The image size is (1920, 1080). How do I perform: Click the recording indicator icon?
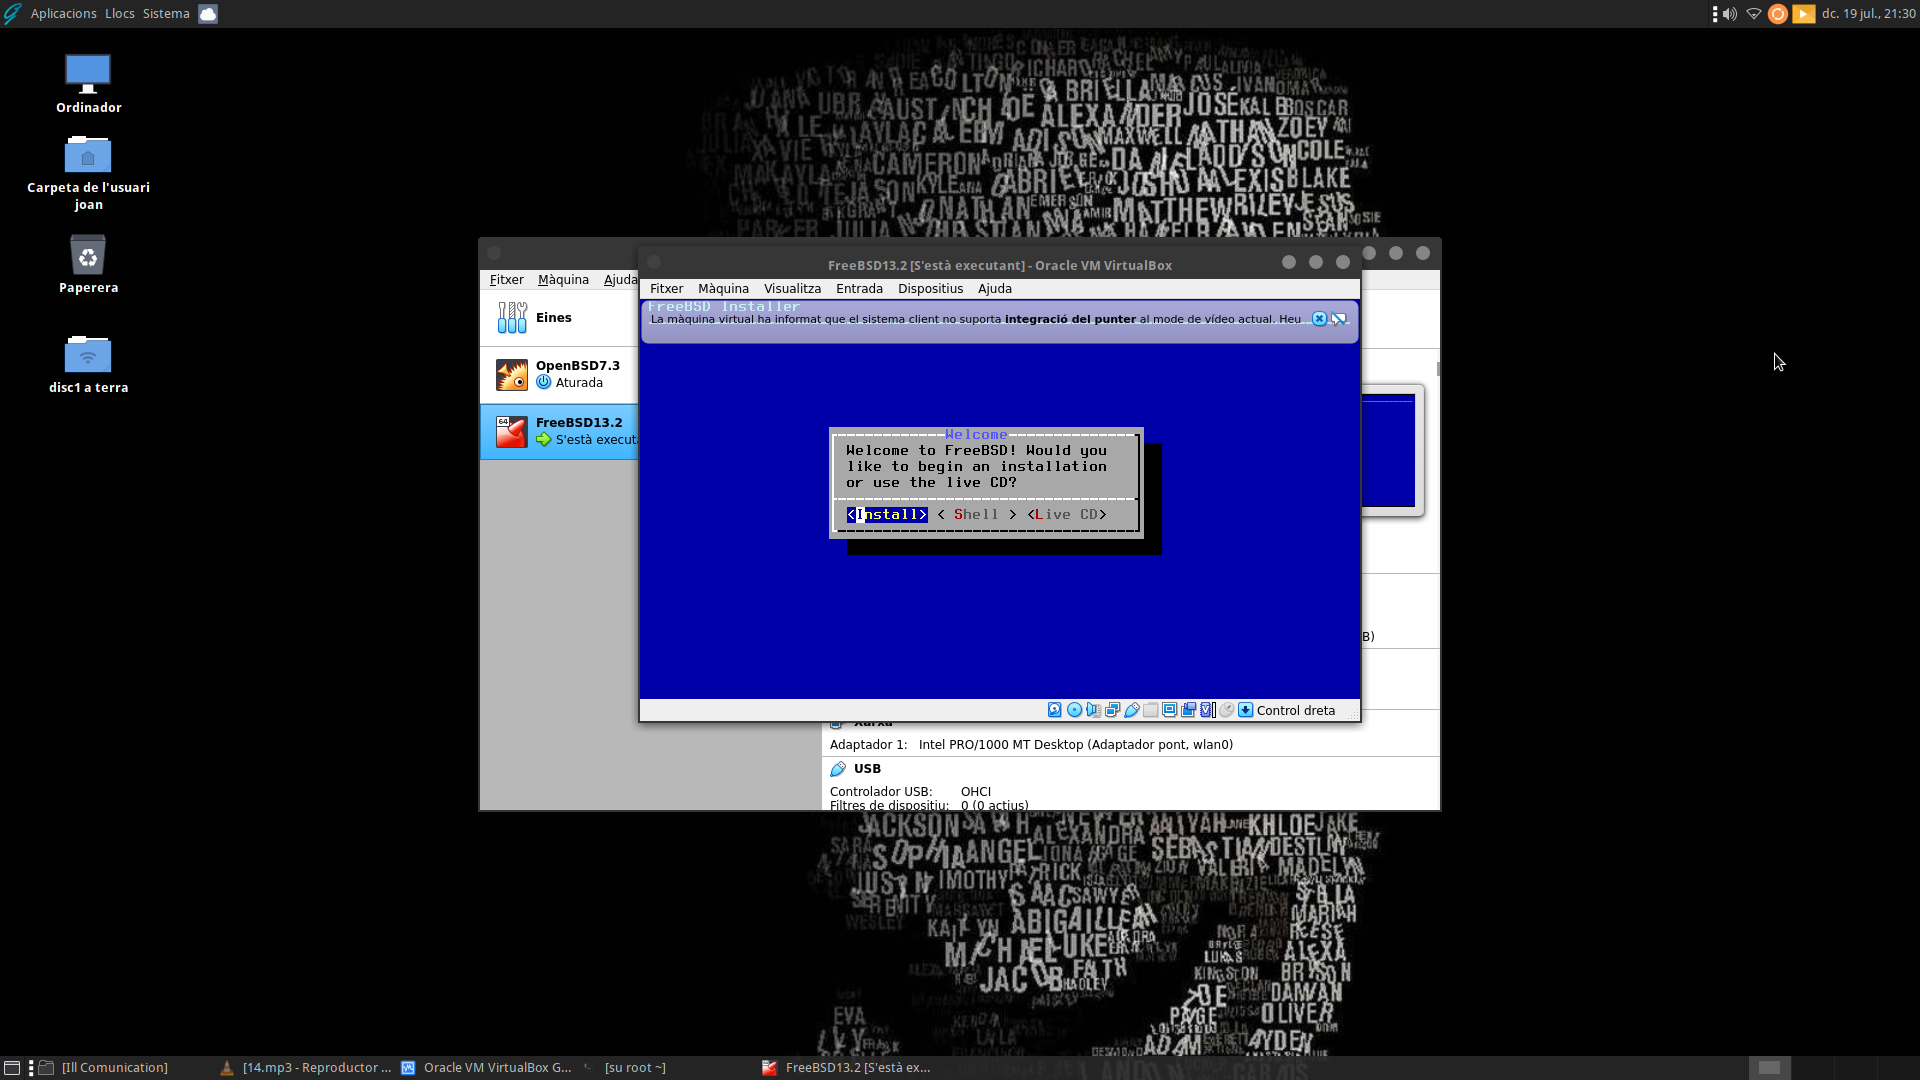[1188, 710]
